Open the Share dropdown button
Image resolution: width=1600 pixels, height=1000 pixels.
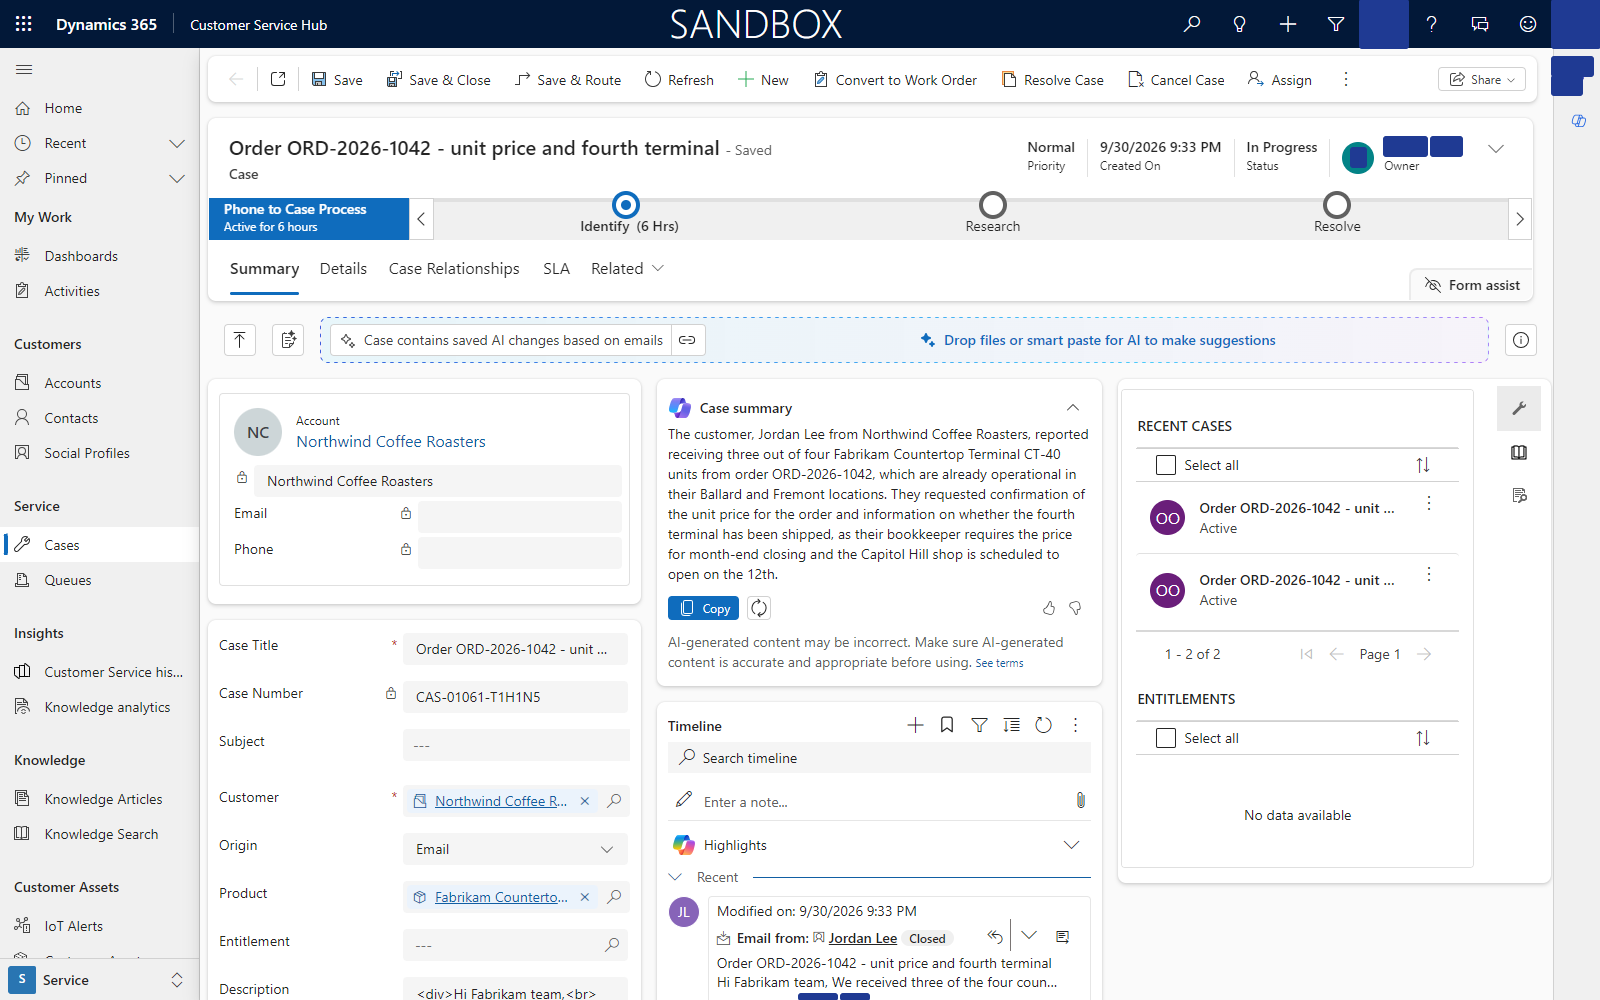pyautogui.click(x=1481, y=79)
